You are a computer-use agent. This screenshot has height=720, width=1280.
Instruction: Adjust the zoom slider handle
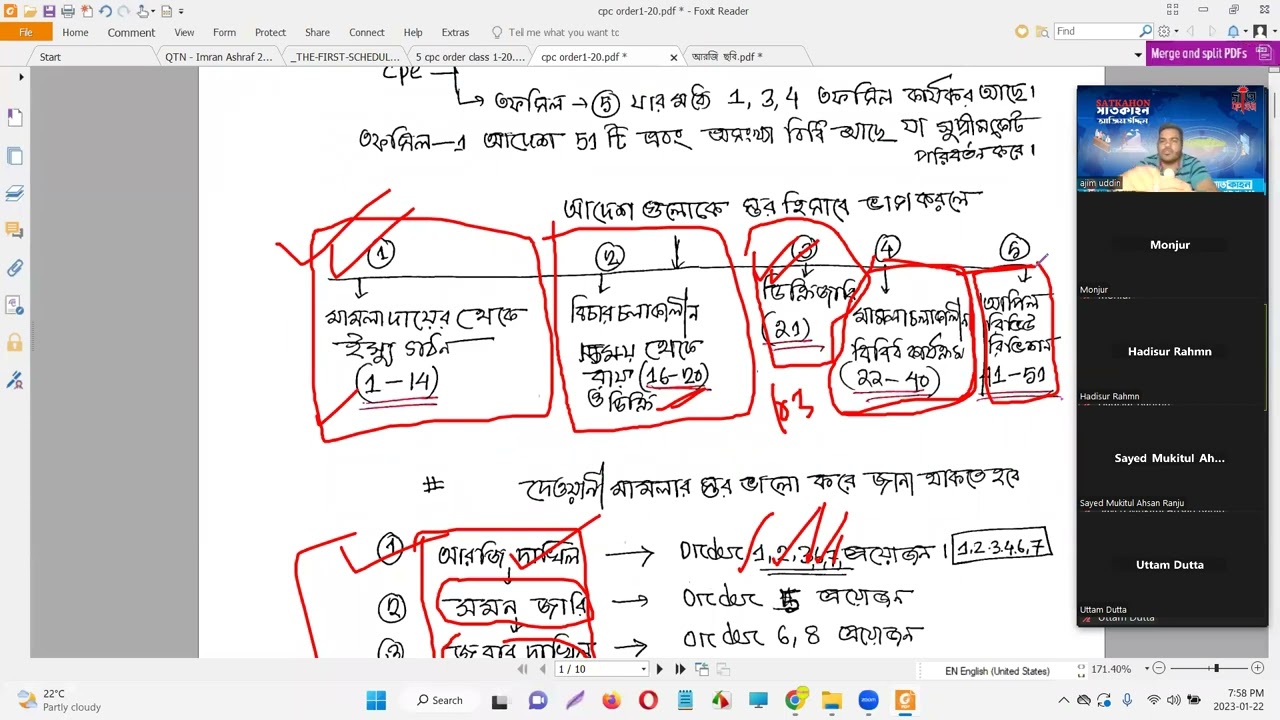click(x=1216, y=669)
